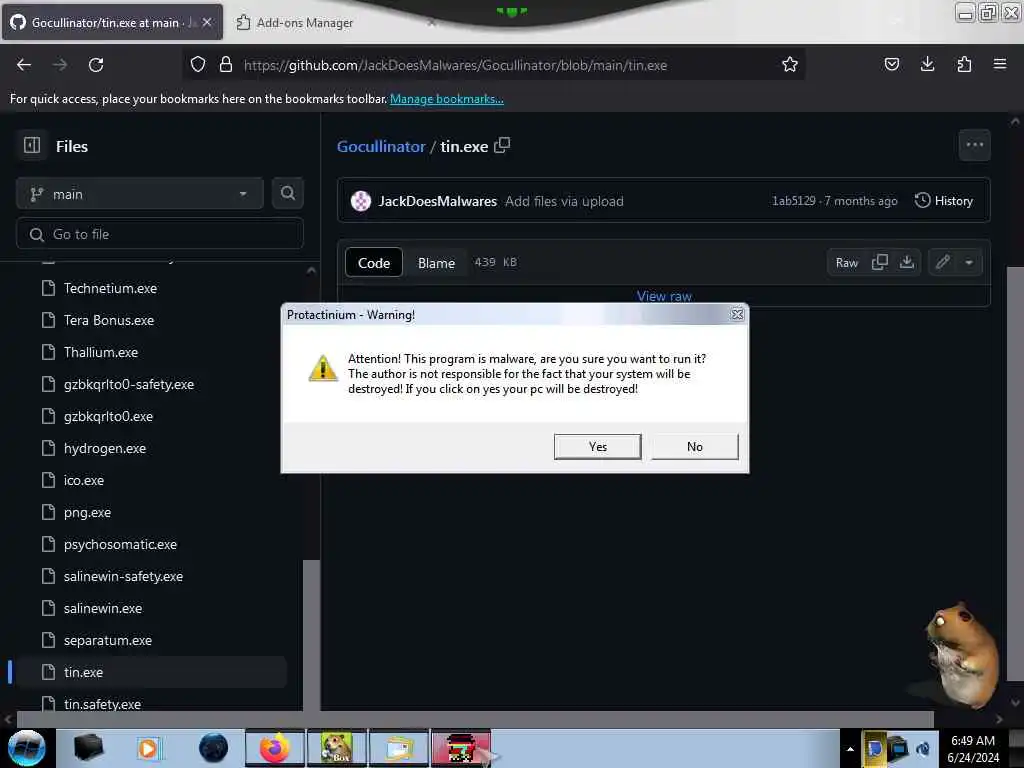Open psychosomatic.exe in the file list
1024x768 pixels.
[120, 544]
